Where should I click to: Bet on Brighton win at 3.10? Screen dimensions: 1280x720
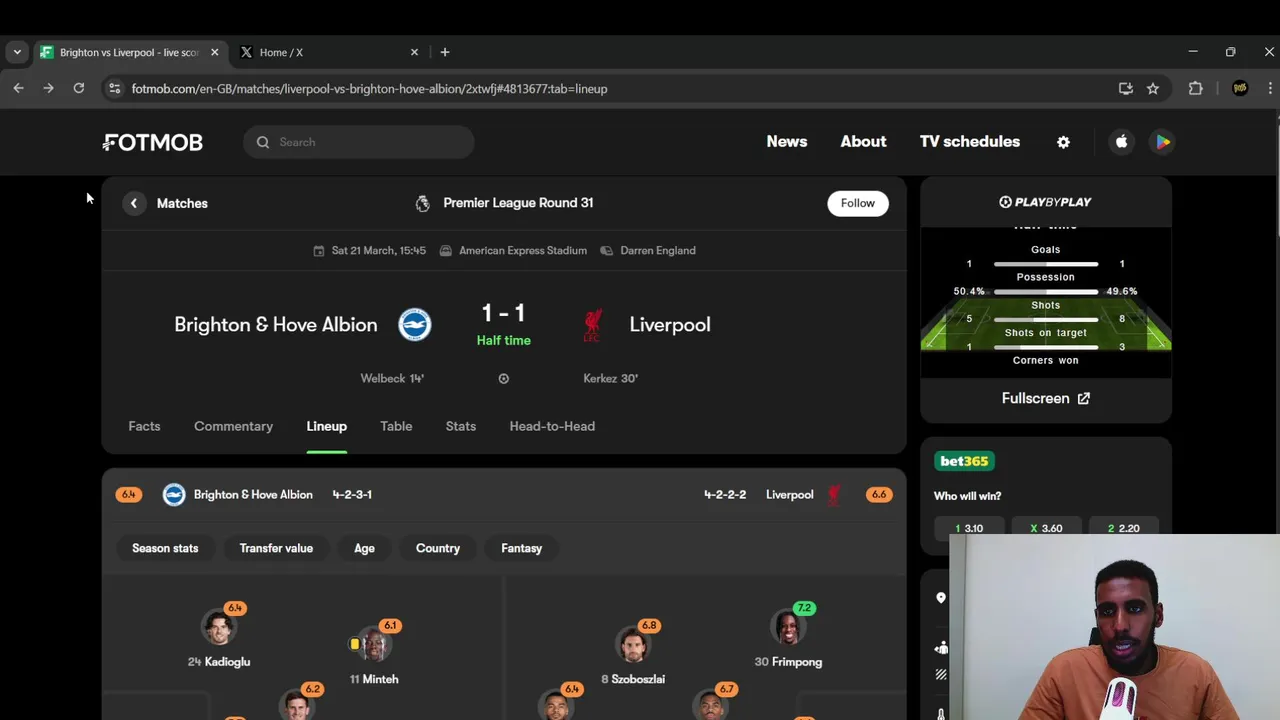[968, 528]
